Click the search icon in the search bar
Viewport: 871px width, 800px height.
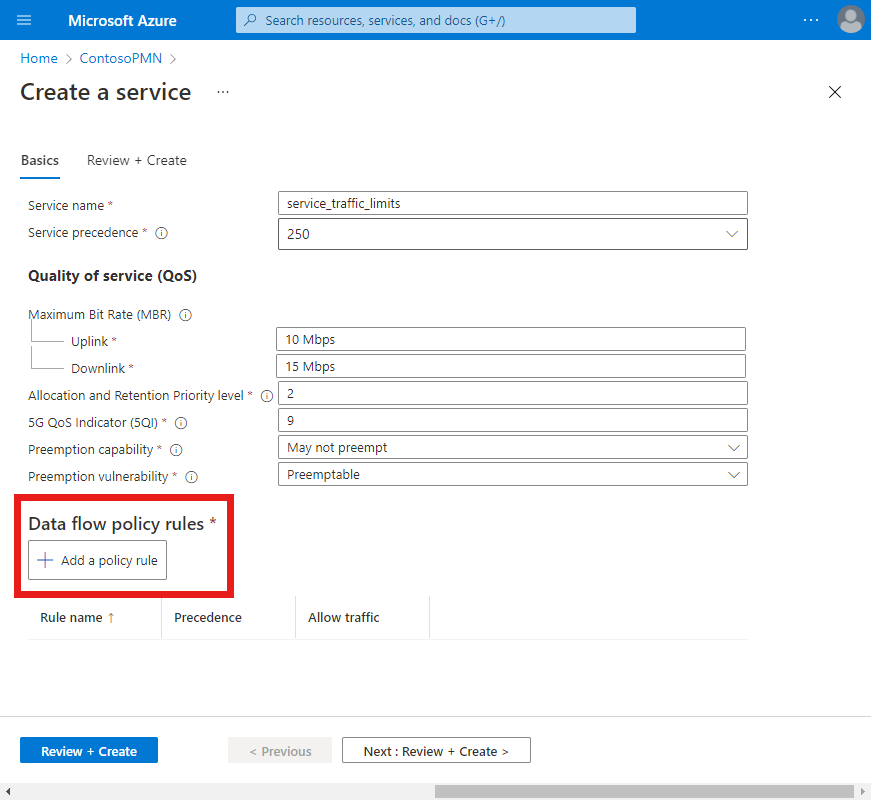coord(250,20)
